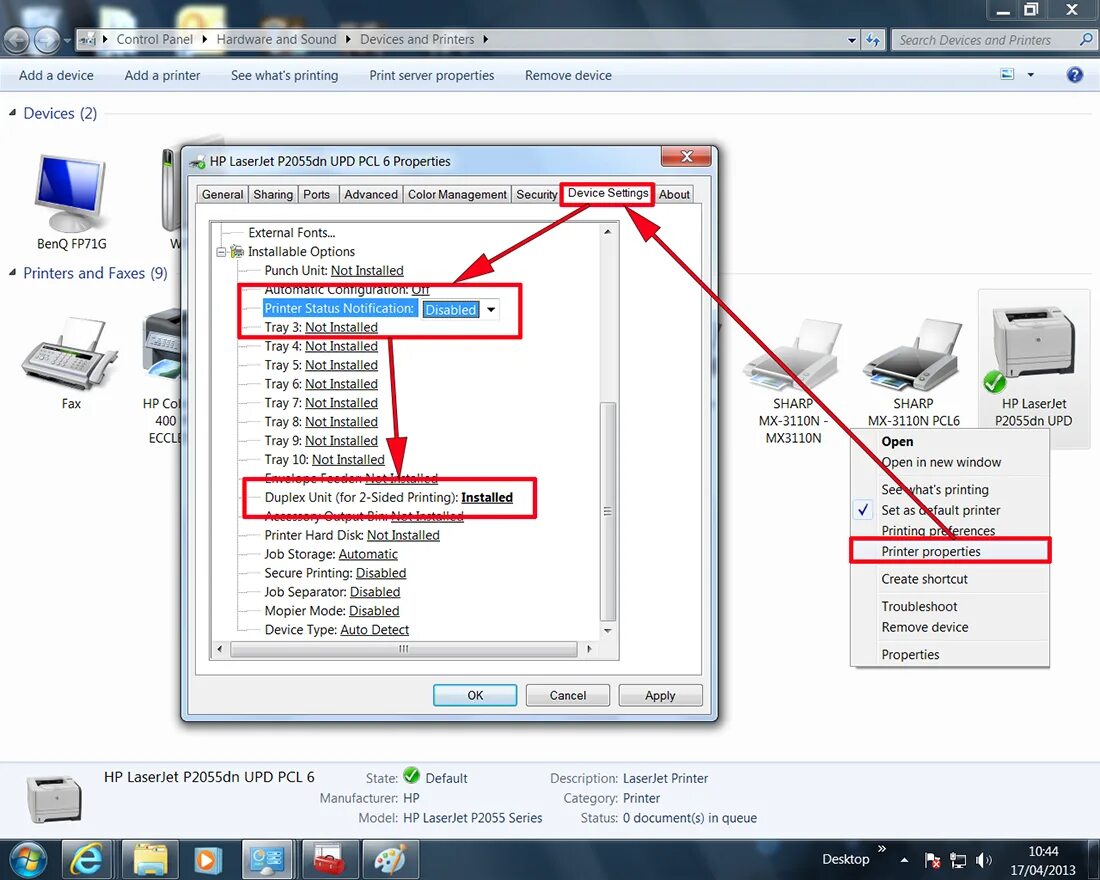Switch to the Security tab

[x=537, y=194]
